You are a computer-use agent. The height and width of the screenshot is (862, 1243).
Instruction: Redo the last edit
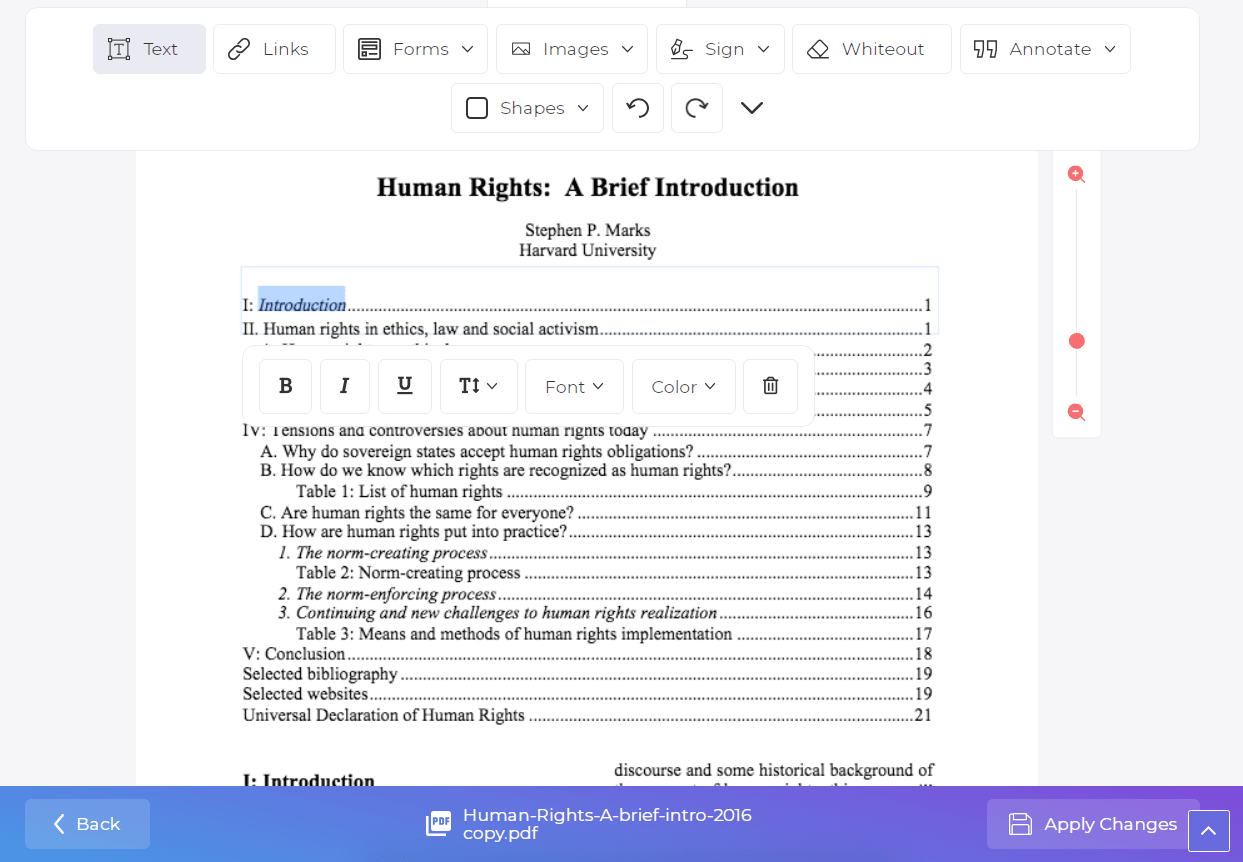coord(697,107)
